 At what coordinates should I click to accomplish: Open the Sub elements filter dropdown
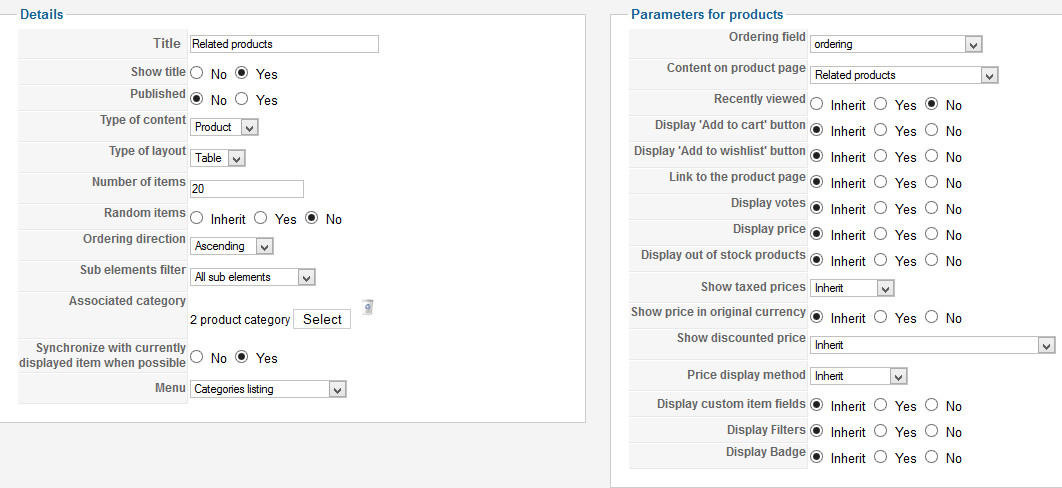[x=252, y=277]
